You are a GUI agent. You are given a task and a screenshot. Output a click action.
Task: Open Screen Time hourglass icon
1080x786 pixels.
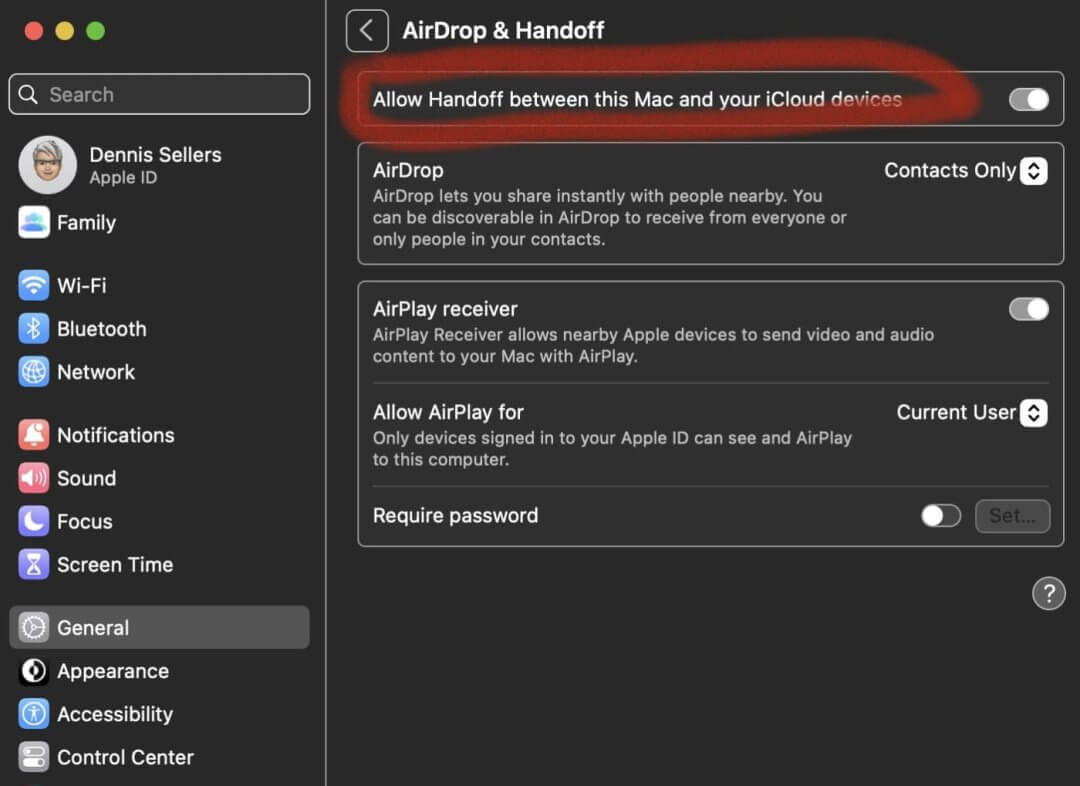click(34, 565)
